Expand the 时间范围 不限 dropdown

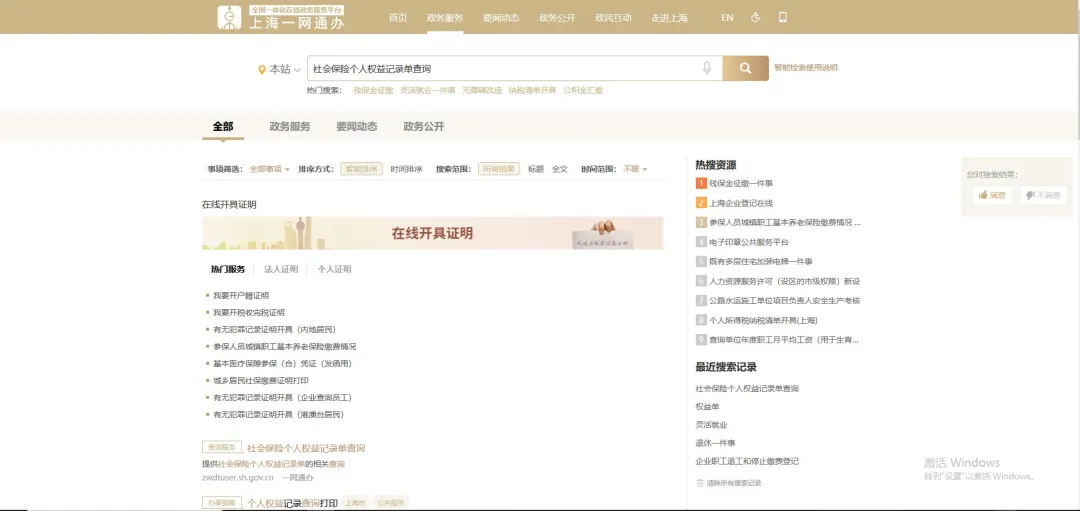(x=635, y=169)
